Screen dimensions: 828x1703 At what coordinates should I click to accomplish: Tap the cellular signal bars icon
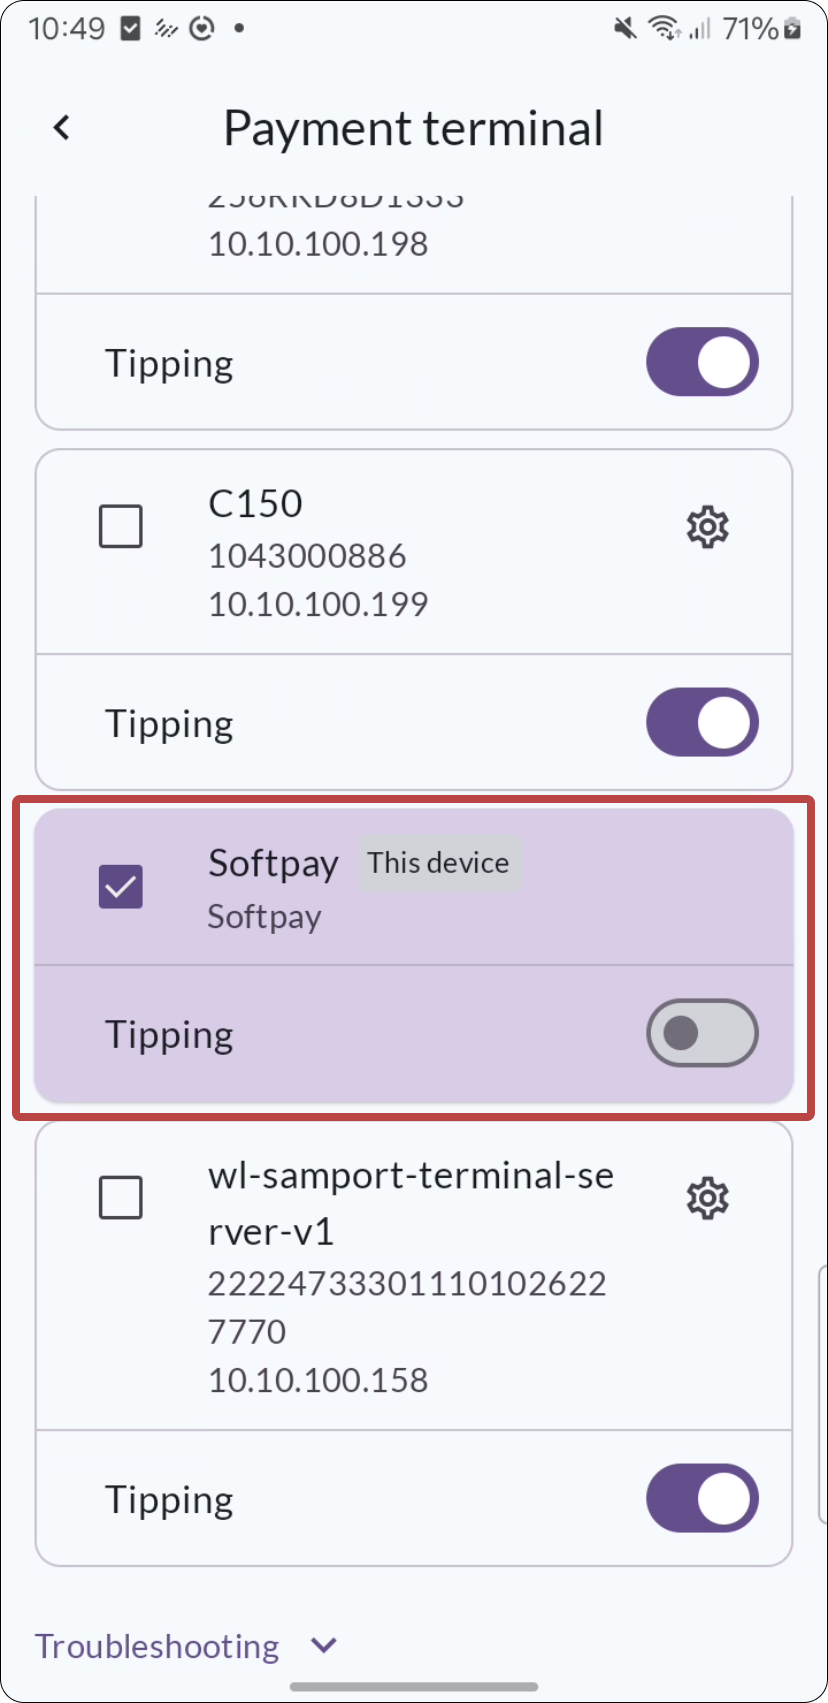coord(700,29)
